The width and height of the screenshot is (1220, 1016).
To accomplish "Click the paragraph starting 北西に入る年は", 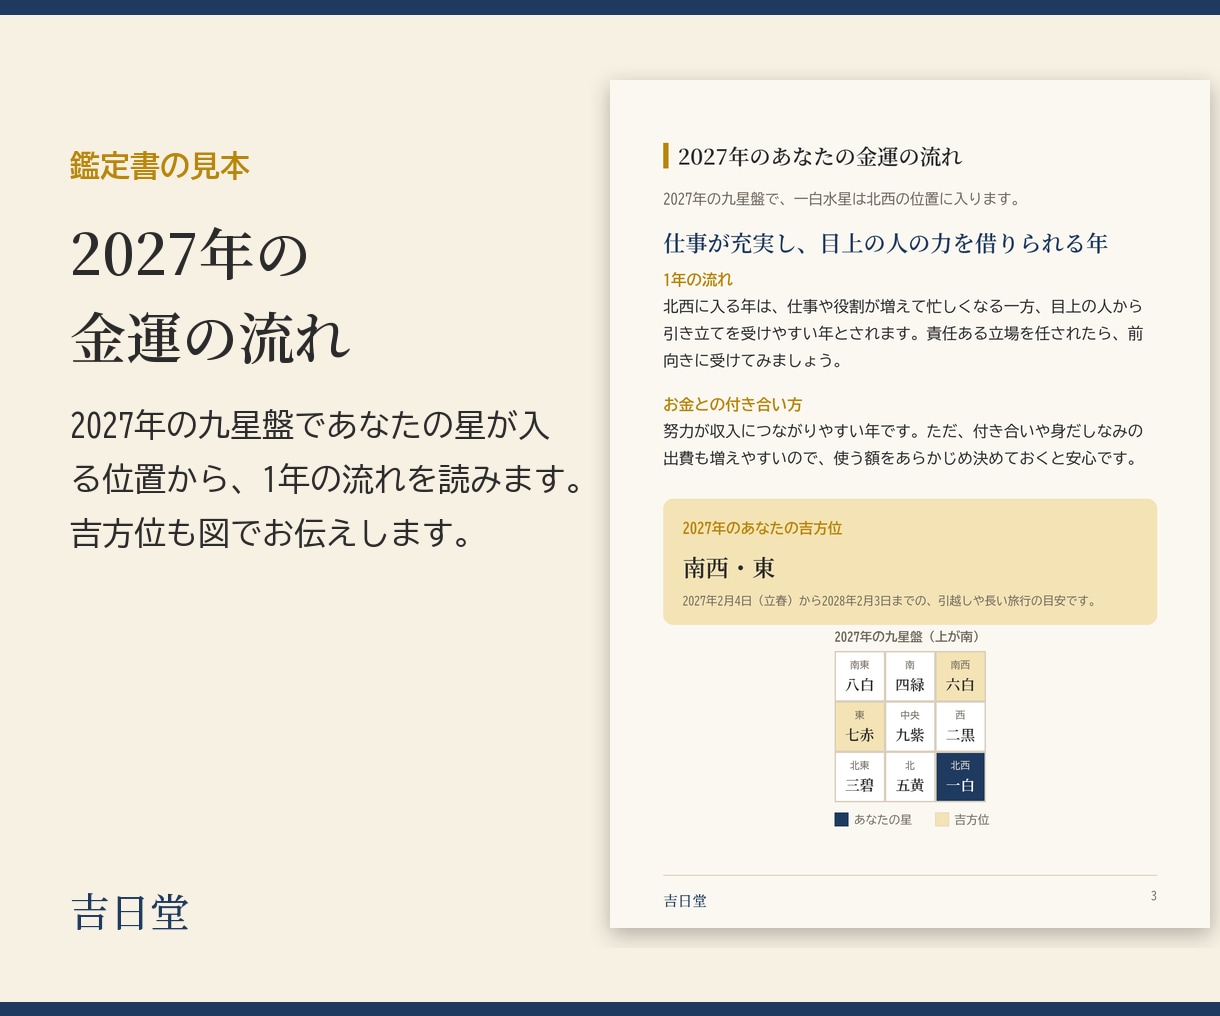I will tap(903, 333).
